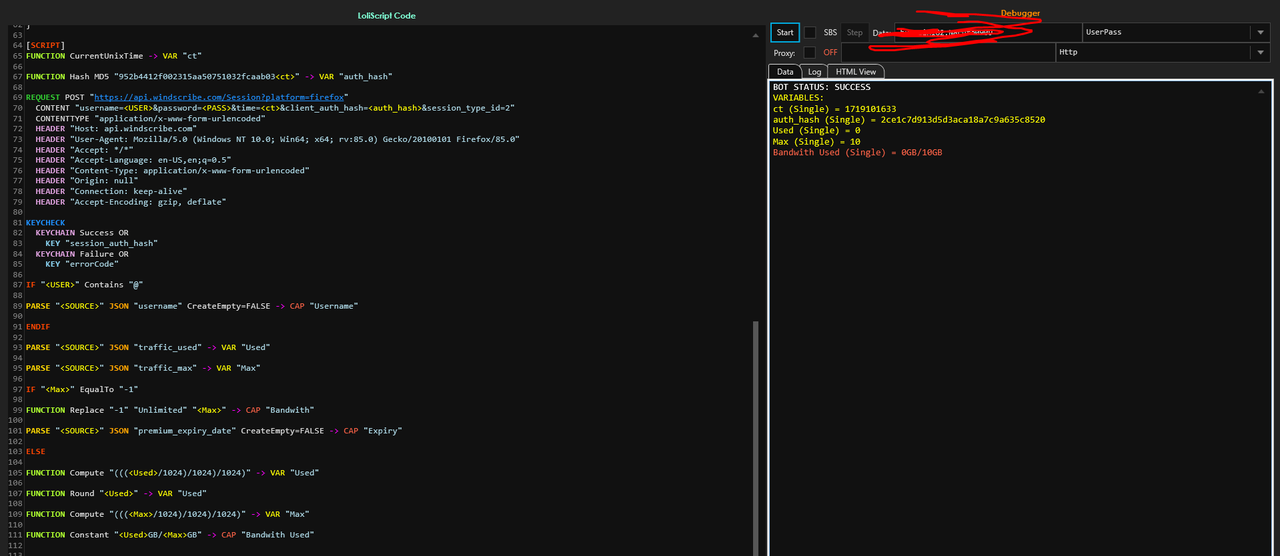Click the FUNCTION Constant Bandwith Used line
1280x556 pixels.
tap(170, 535)
